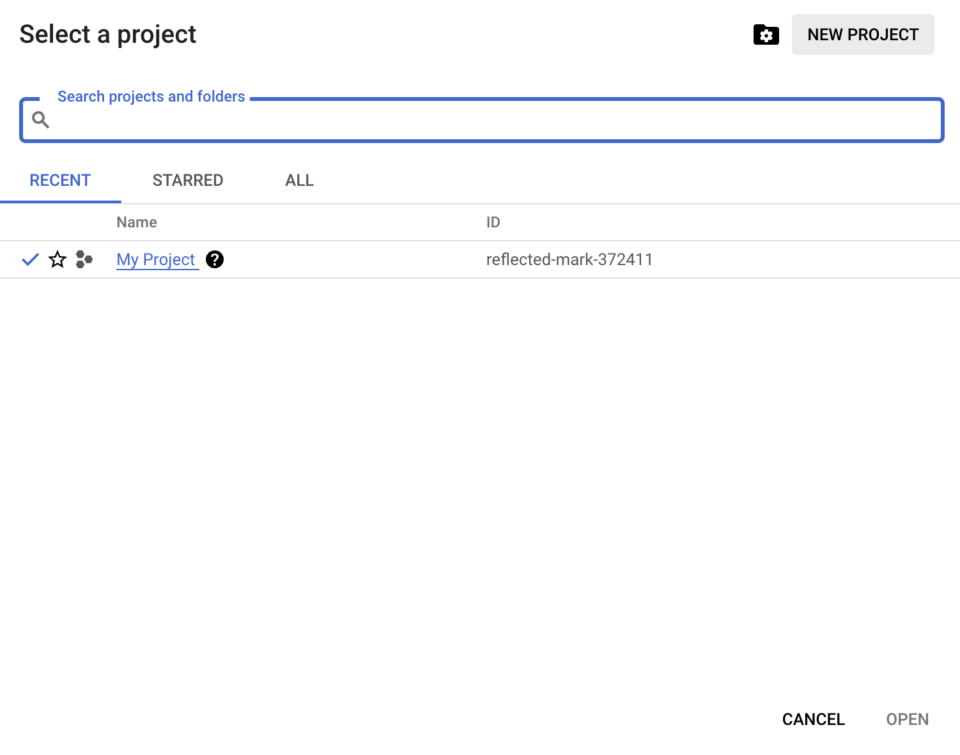Open the ALL projects tab
Image resolution: width=960 pixels, height=755 pixels.
point(299,180)
